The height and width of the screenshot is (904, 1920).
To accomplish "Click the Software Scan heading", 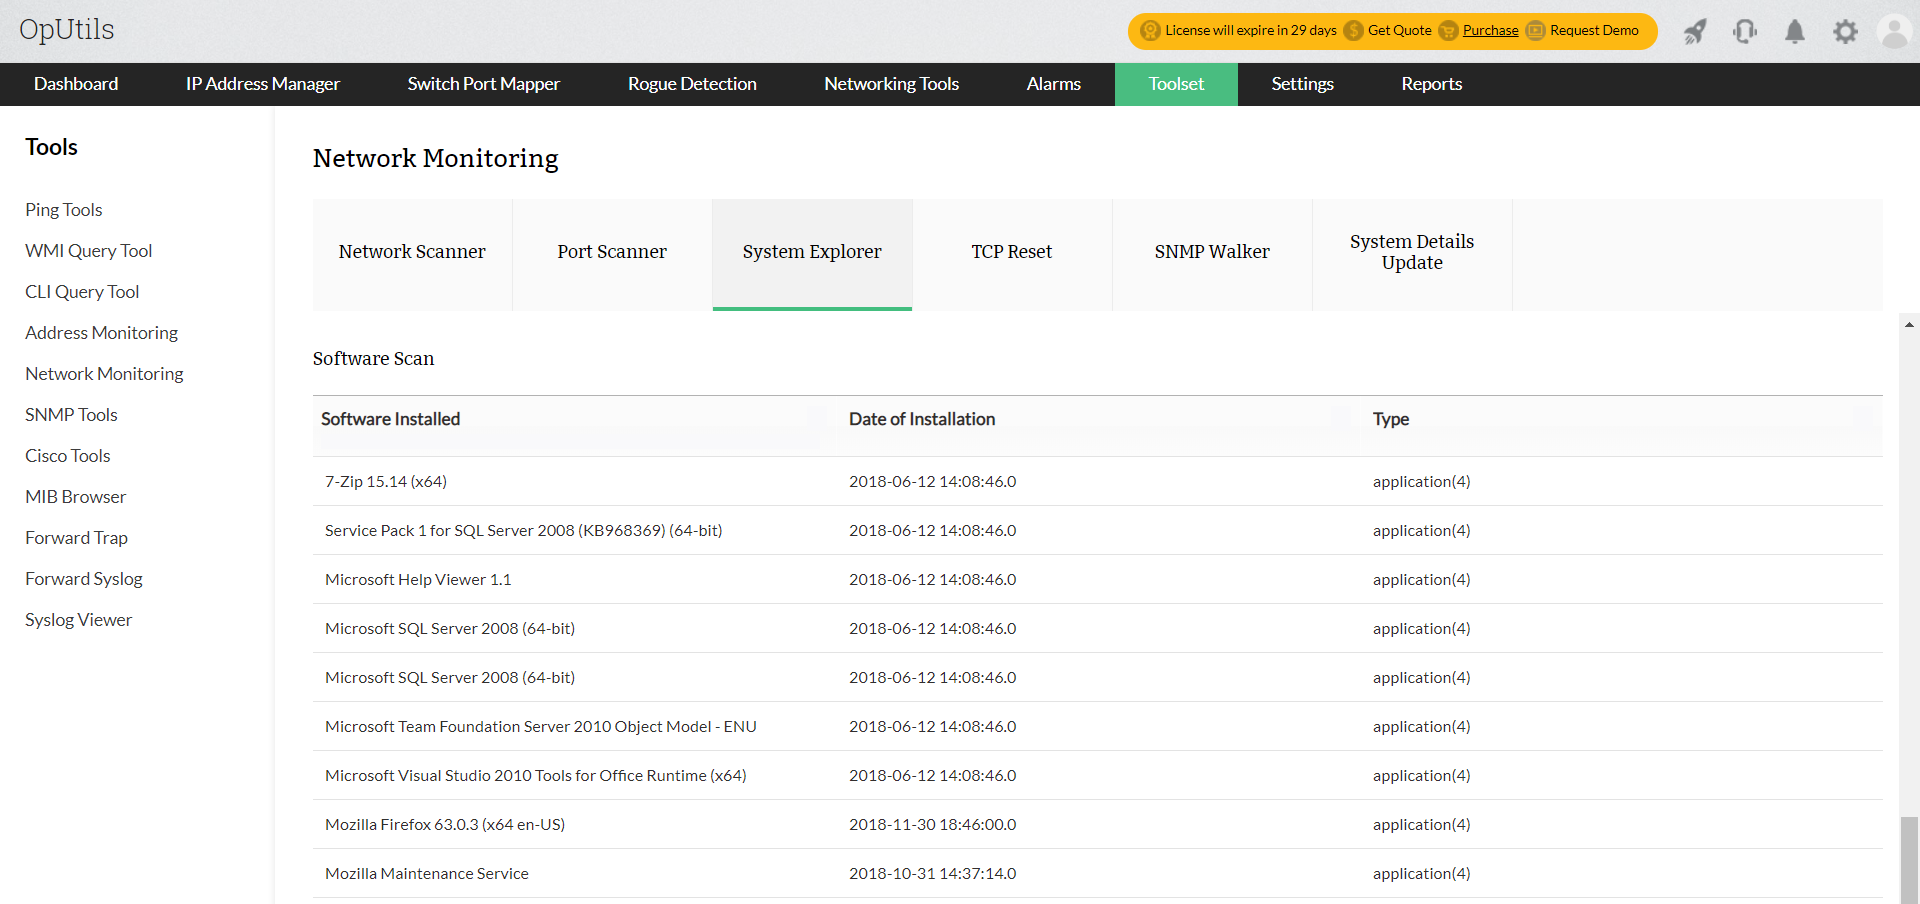I will (x=374, y=359).
